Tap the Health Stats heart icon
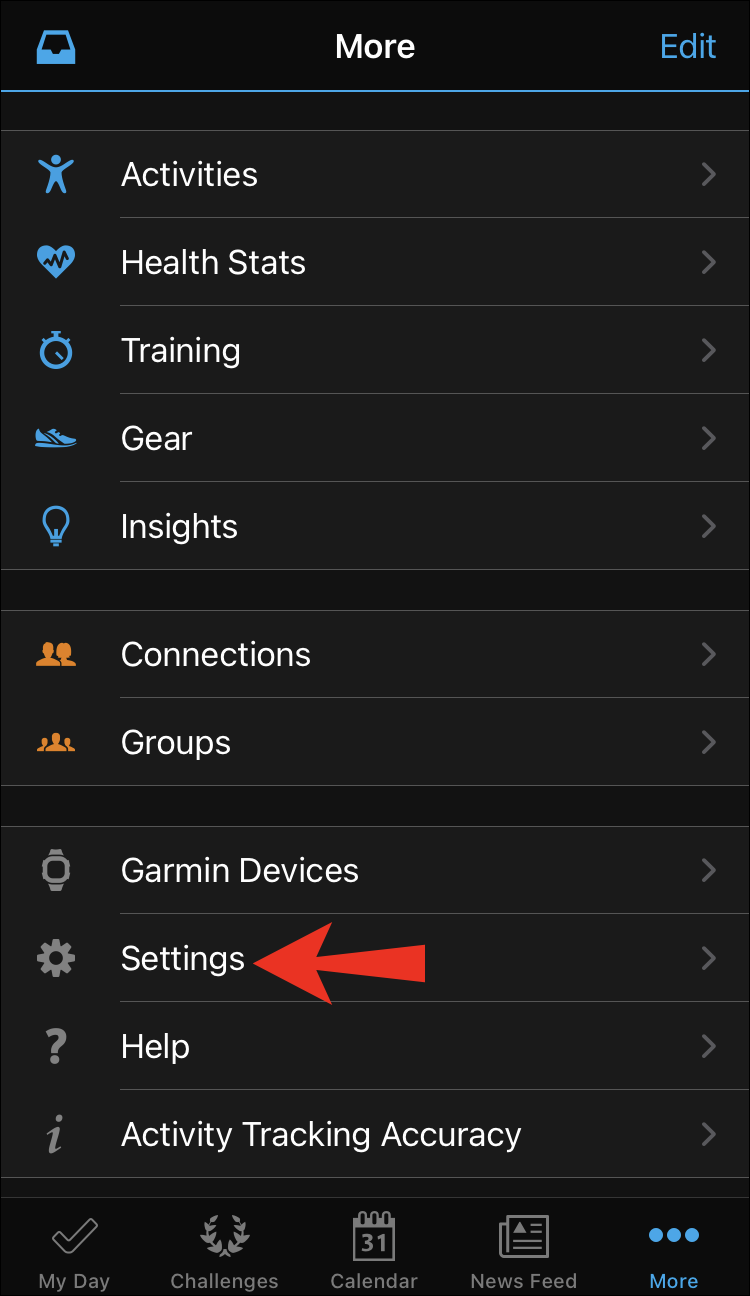The width and height of the screenshot is (750, 1296). point(56,262)
